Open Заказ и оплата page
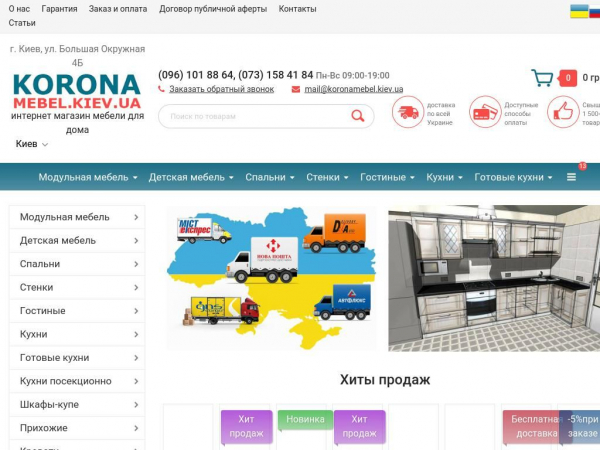600x450 pixels. [x=118, y=9]
